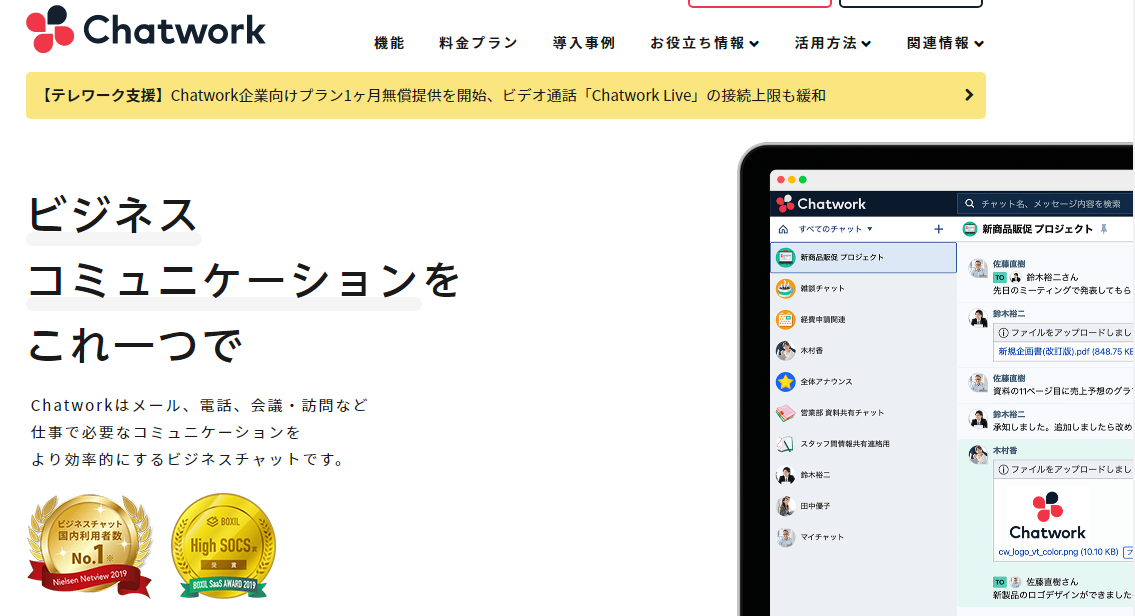Click the Chatwork logo image preview in chat
This screenshot has width=1135, height=616.
(x=1047, y=515)
